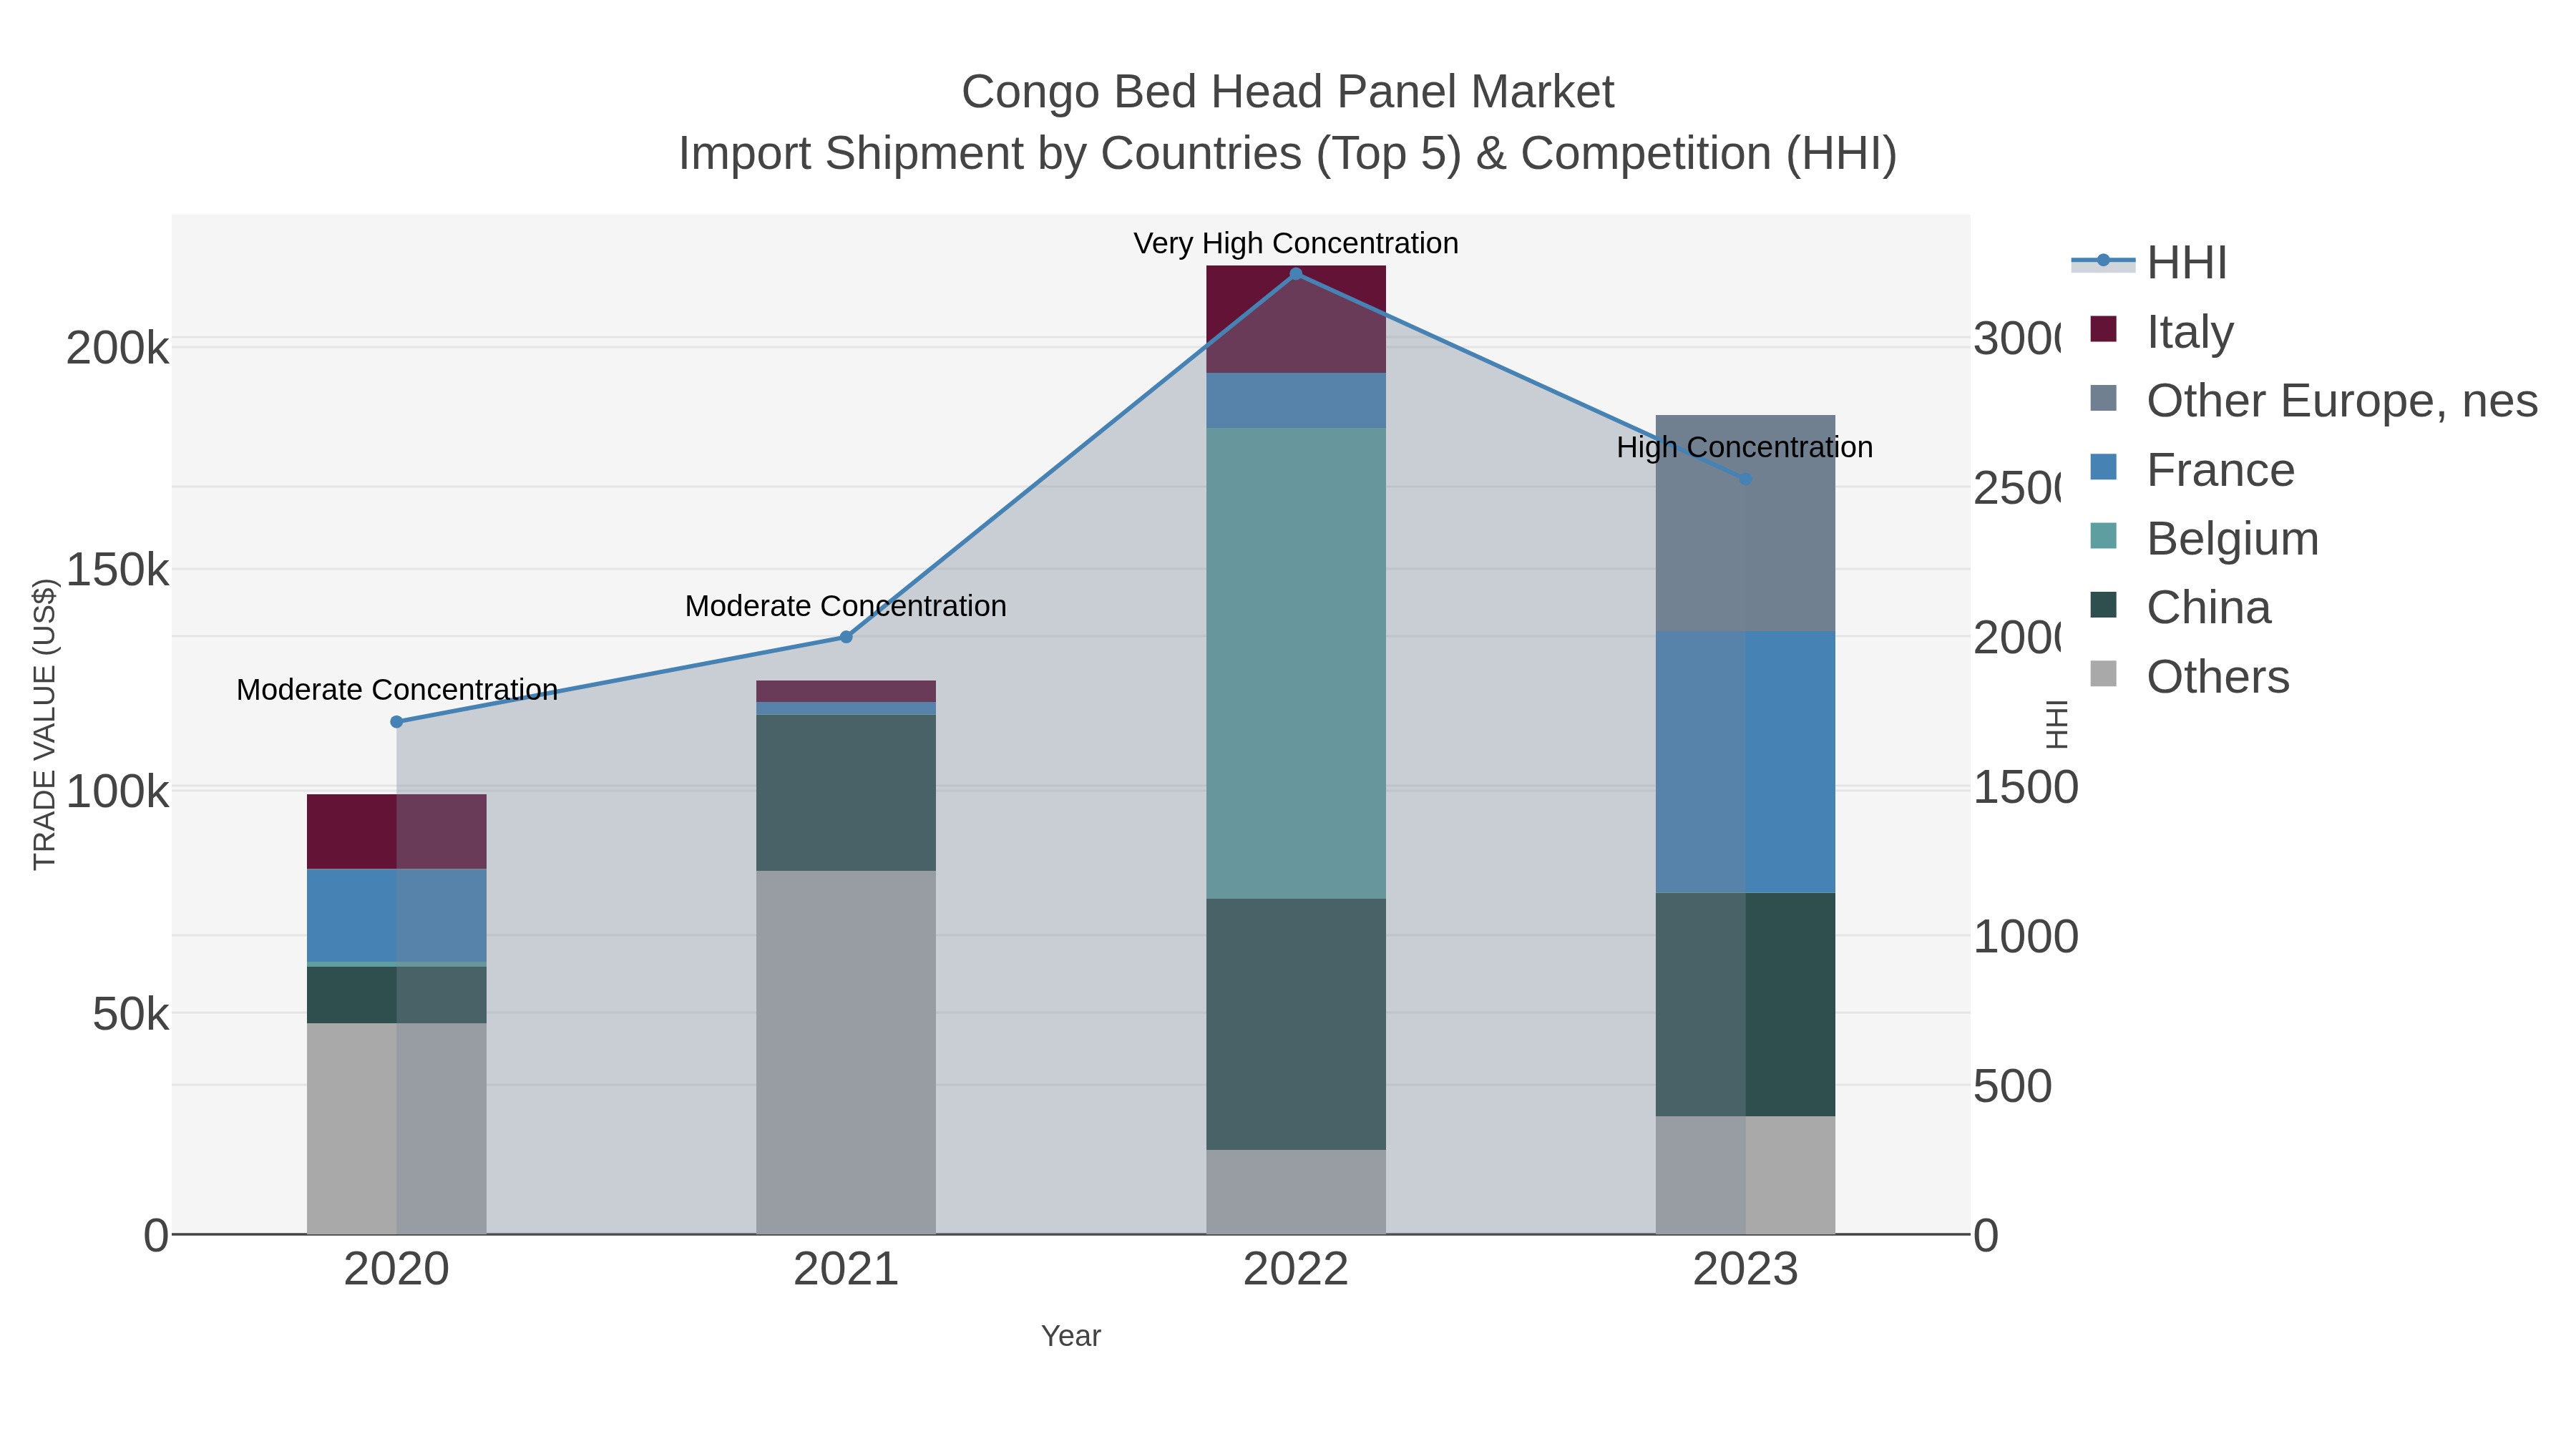Click the Others segment in the 2021 bar

846,1052
